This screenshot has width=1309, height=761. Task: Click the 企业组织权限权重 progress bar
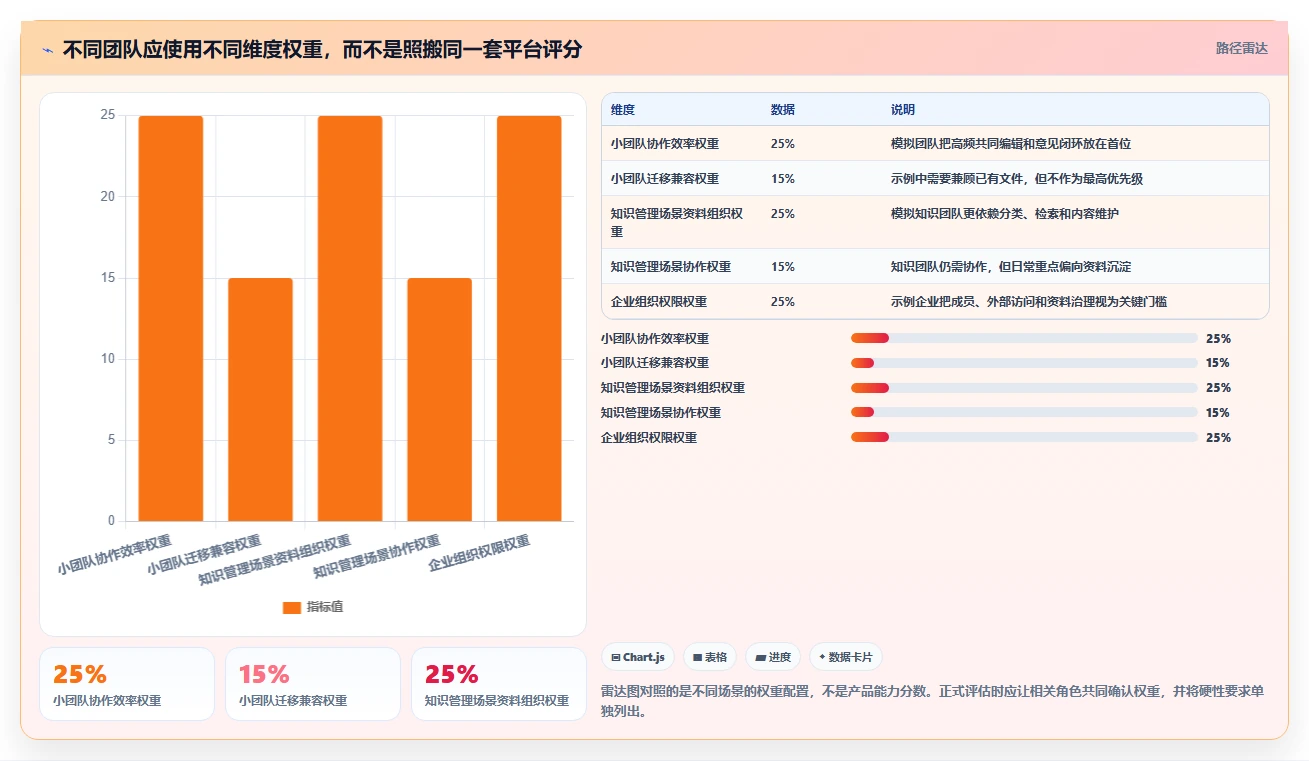[1024, 437]
